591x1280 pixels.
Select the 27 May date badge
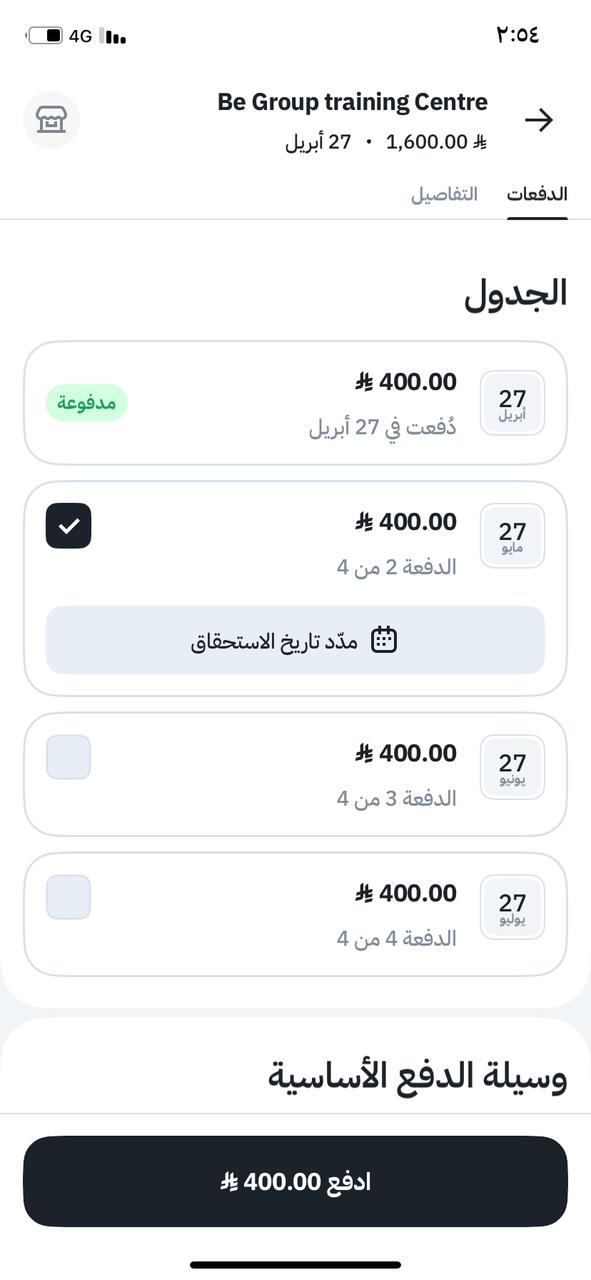pyautogui.click(x=512, y=536)
